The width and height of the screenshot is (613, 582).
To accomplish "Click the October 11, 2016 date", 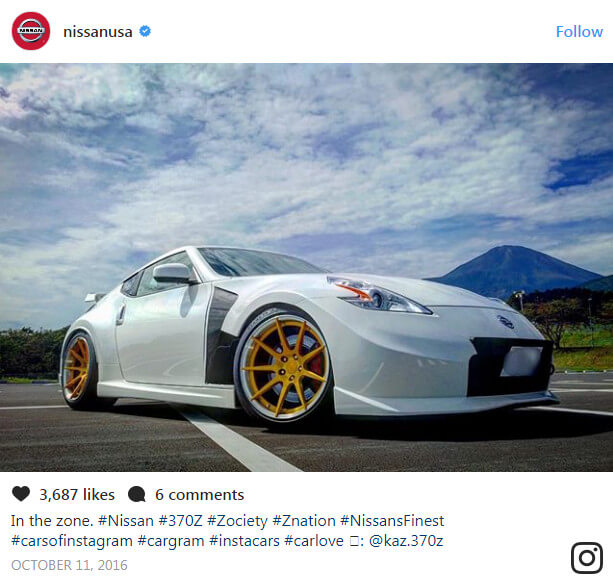I will point(69,565).
